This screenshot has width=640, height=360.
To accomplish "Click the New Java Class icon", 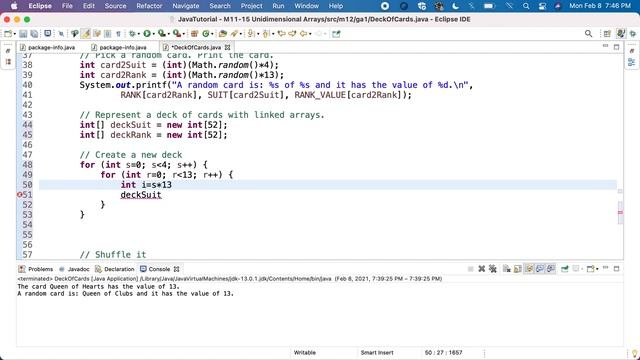I will (206, 34).
